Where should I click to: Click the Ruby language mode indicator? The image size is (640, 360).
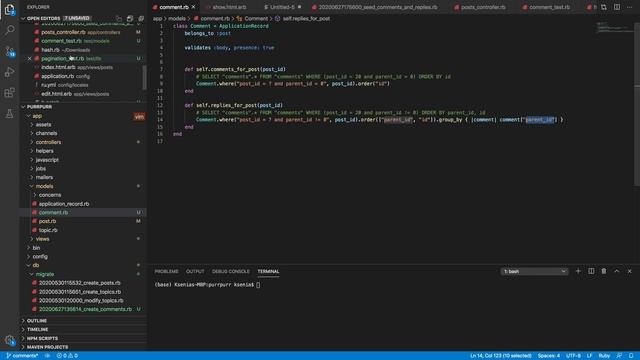click(604, 356)
